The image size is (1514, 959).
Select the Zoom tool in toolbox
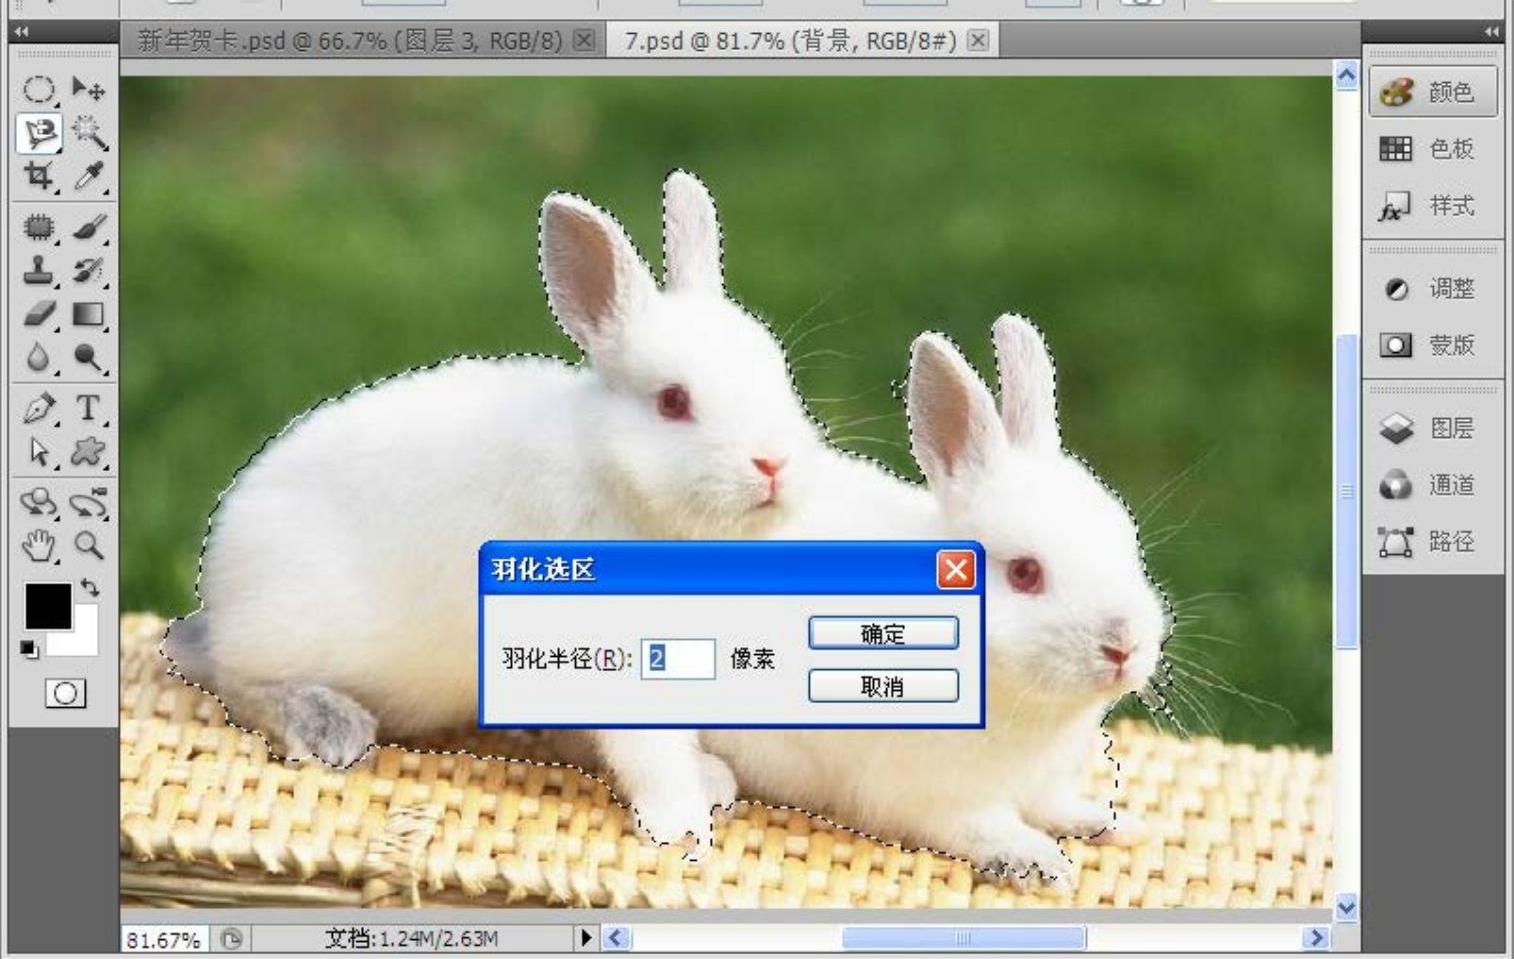tap(89, 546)
